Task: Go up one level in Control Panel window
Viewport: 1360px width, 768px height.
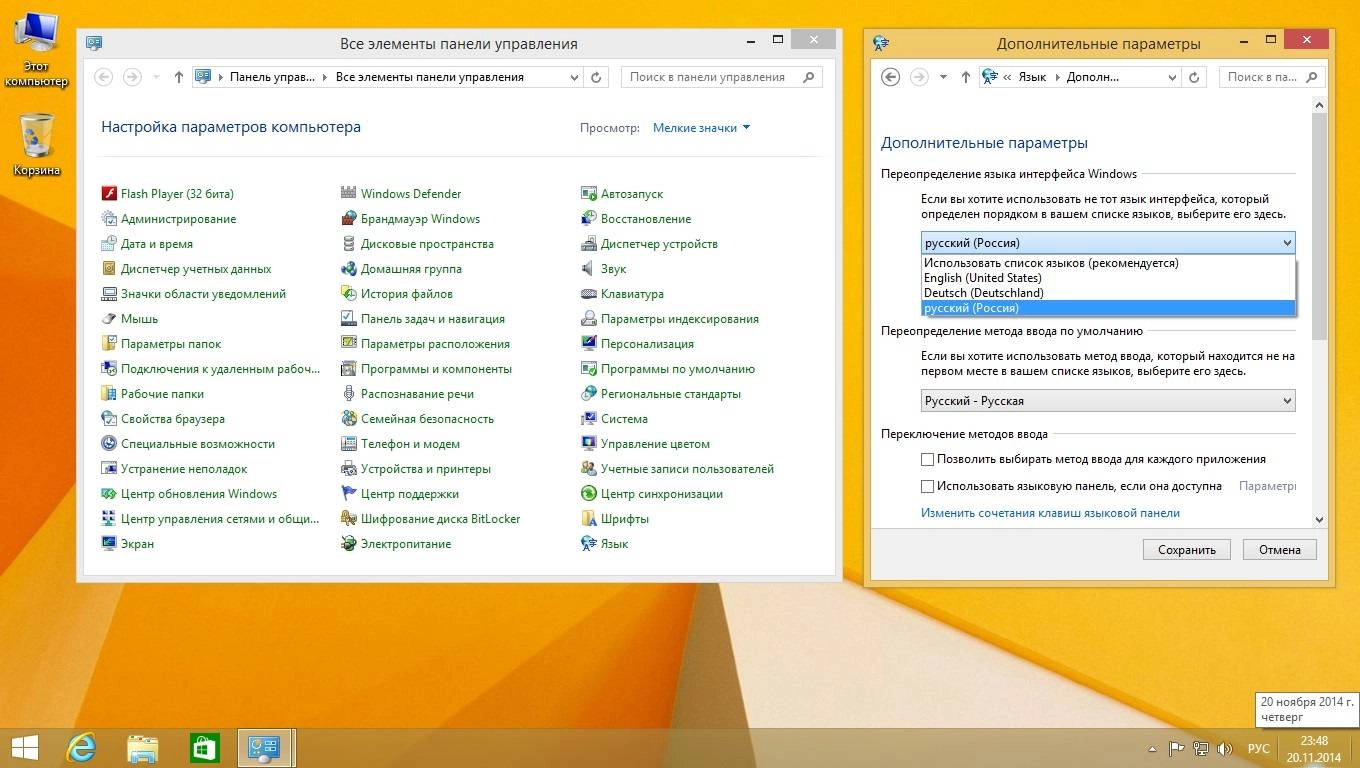Action: 178,77
